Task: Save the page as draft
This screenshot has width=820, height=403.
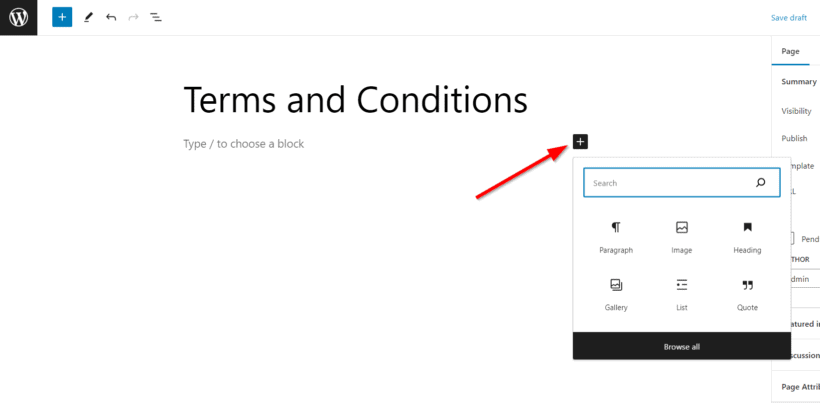Action: pos(789,18)
